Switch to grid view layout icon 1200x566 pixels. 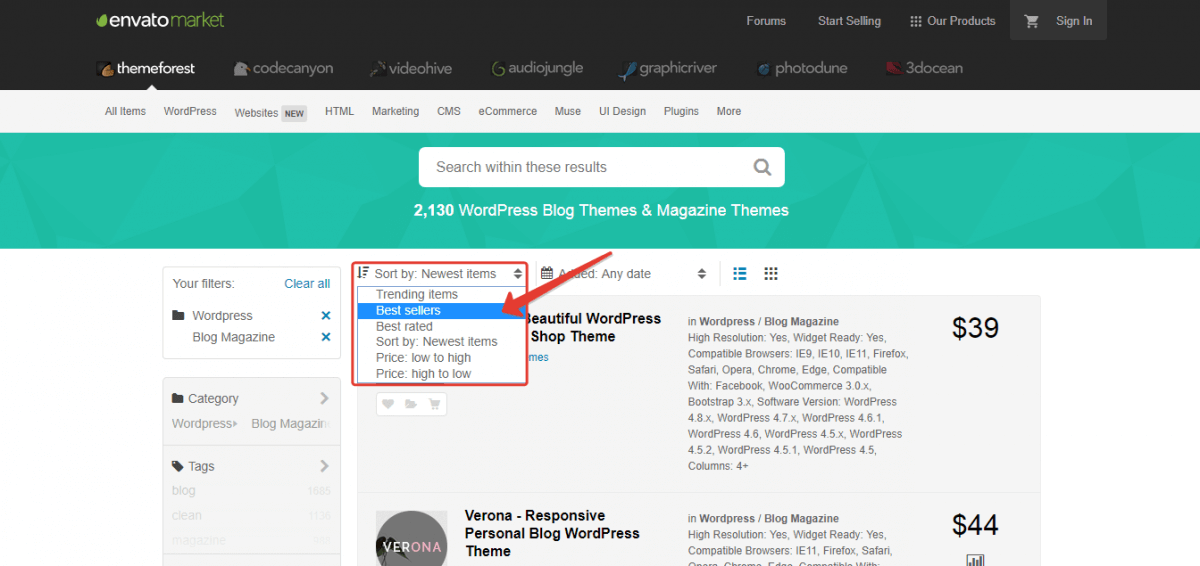[771, 273]
